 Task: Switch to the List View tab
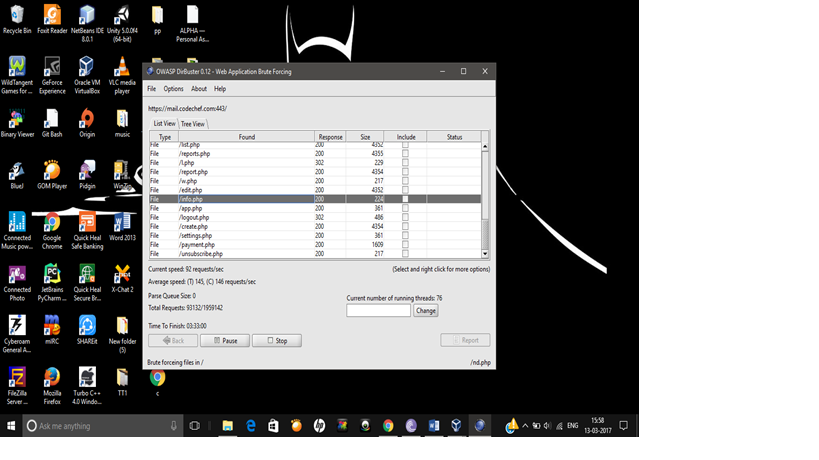(x=164, y=123)
